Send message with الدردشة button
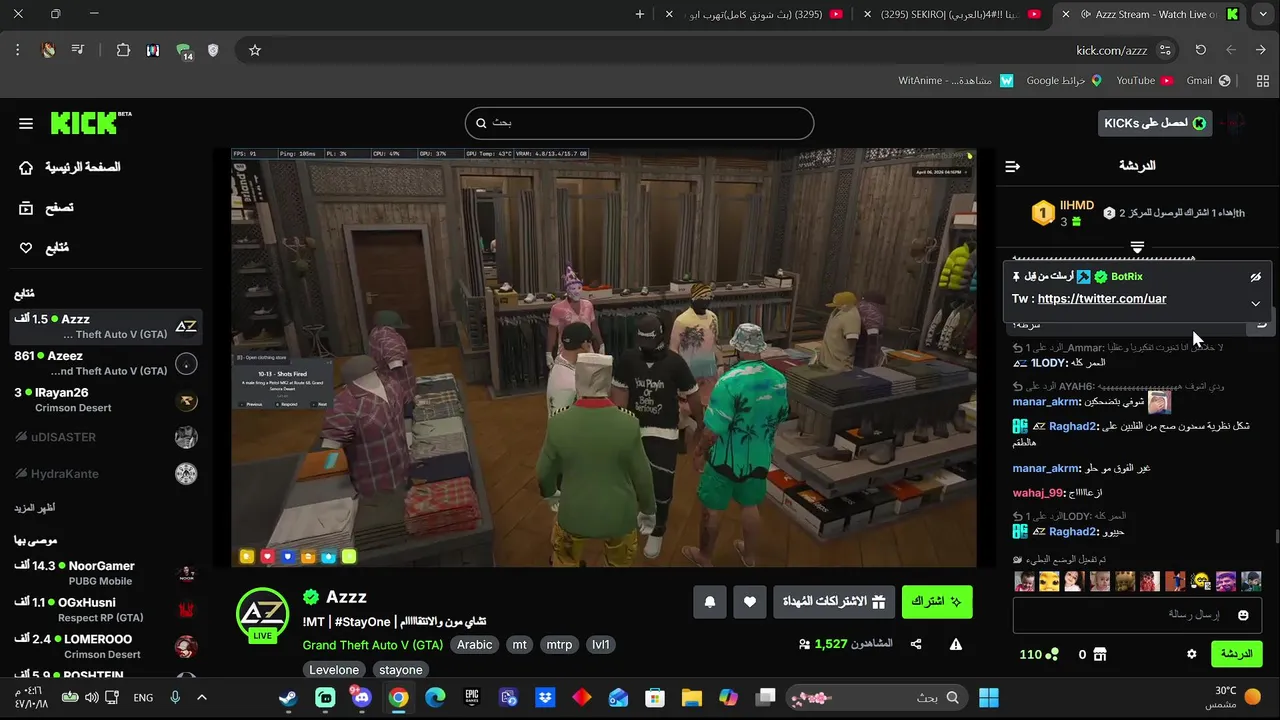The height and width of the screenshot is (720, 1280). pyautogui.click(x=1236, y=654)
